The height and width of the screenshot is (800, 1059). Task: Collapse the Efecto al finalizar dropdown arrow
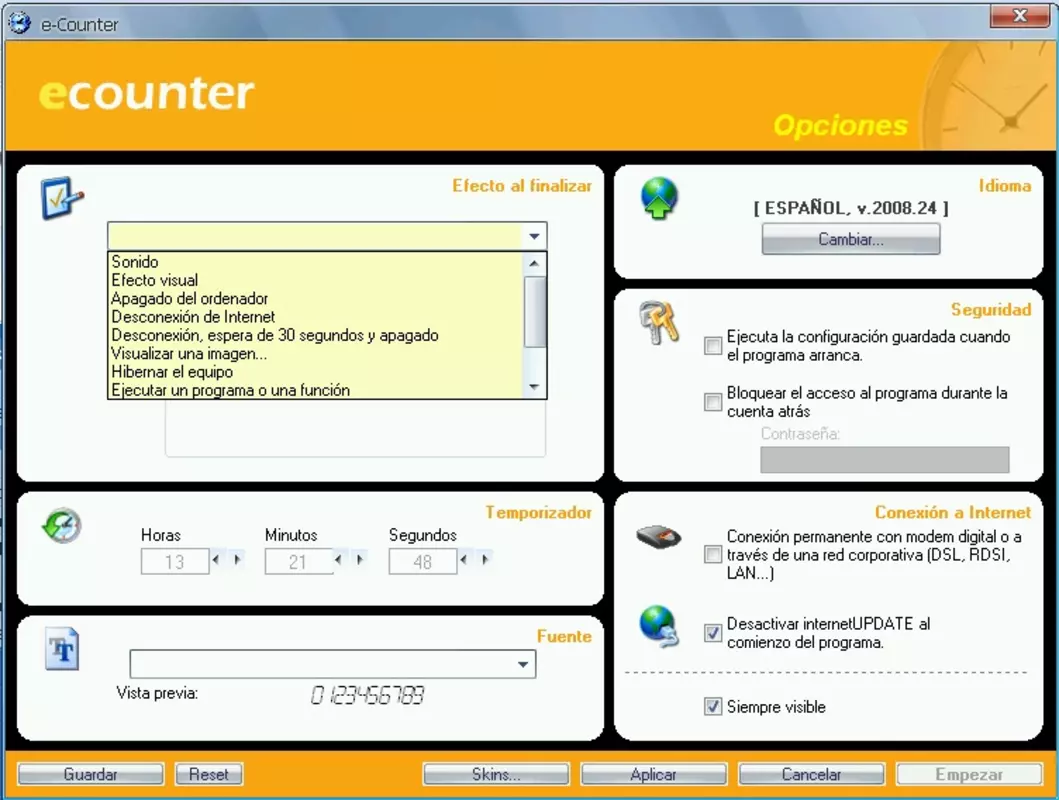tap(534, 236)
